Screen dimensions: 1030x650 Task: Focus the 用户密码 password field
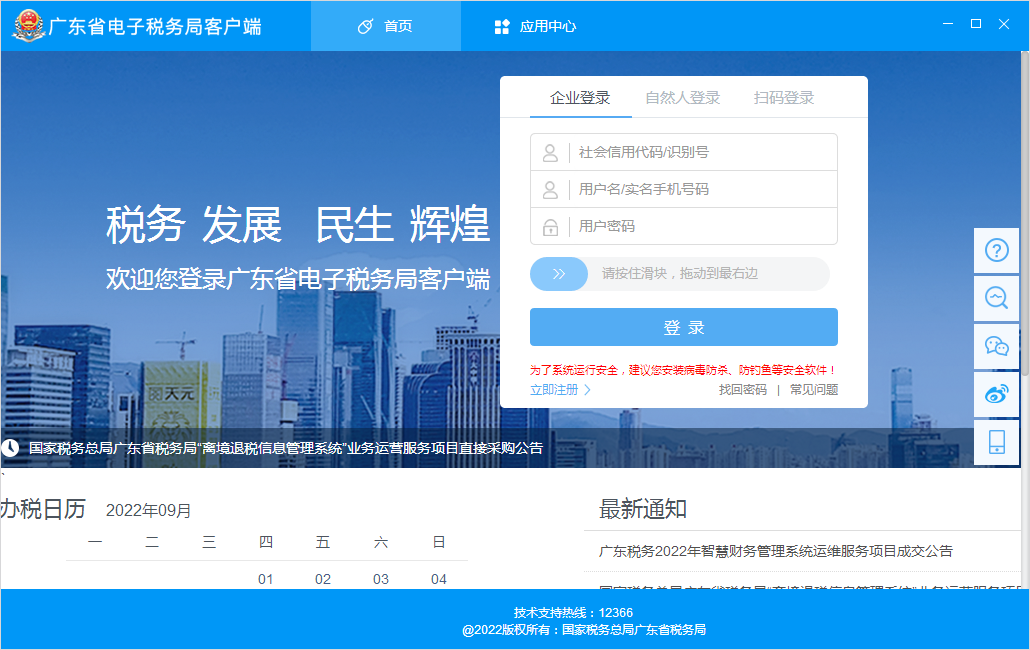[x=684, y=227]
